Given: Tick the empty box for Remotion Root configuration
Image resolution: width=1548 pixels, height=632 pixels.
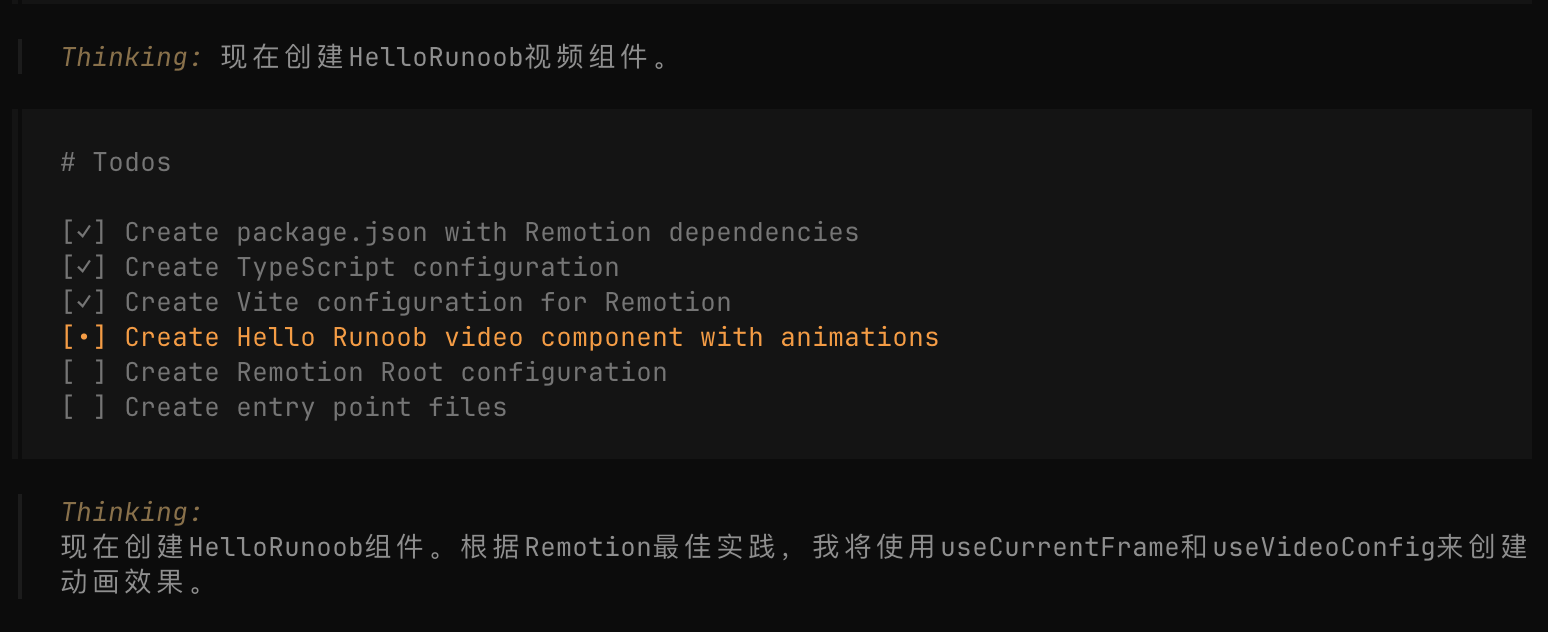Looking at the screenshot, I should 83,373.
